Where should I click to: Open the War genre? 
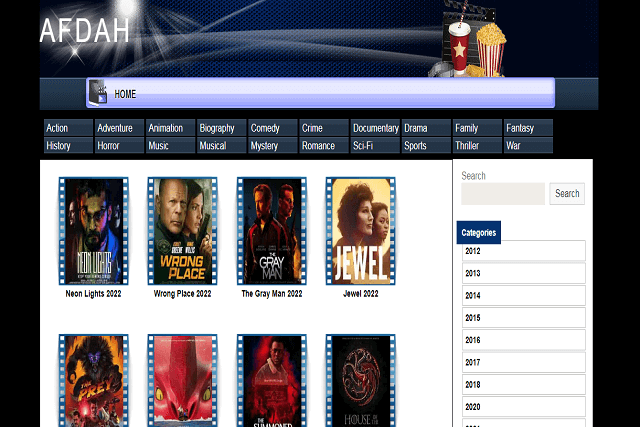[x=528, y=145]
